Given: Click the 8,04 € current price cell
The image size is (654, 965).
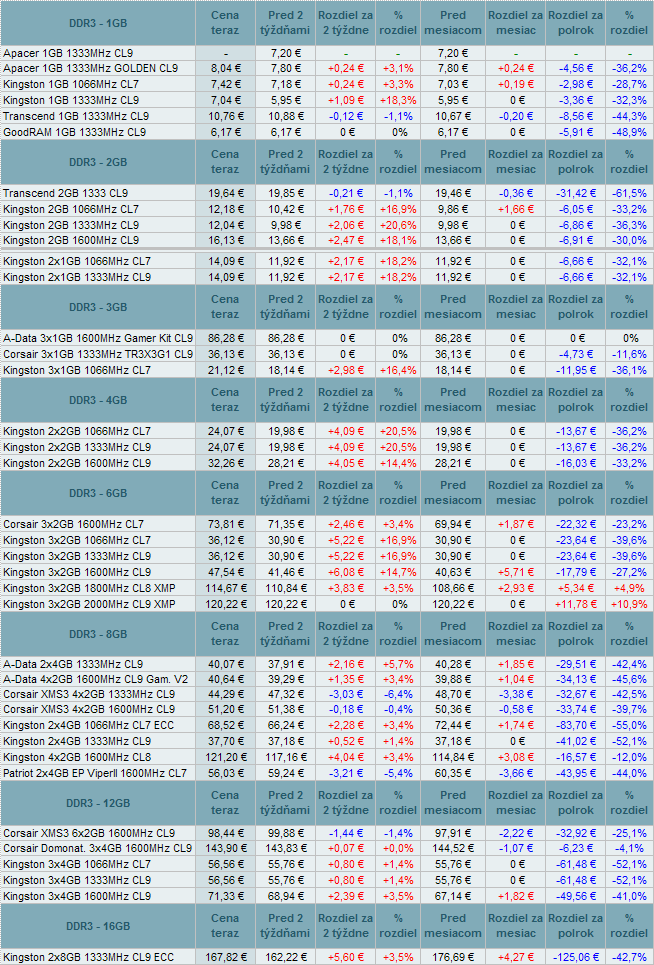Looking at the screenshot, I should pos(226,68).
